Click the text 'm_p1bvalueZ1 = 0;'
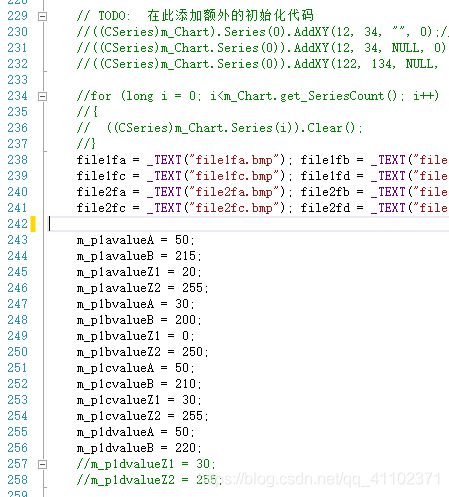449x497 pixels. click(x=135, y=336)
